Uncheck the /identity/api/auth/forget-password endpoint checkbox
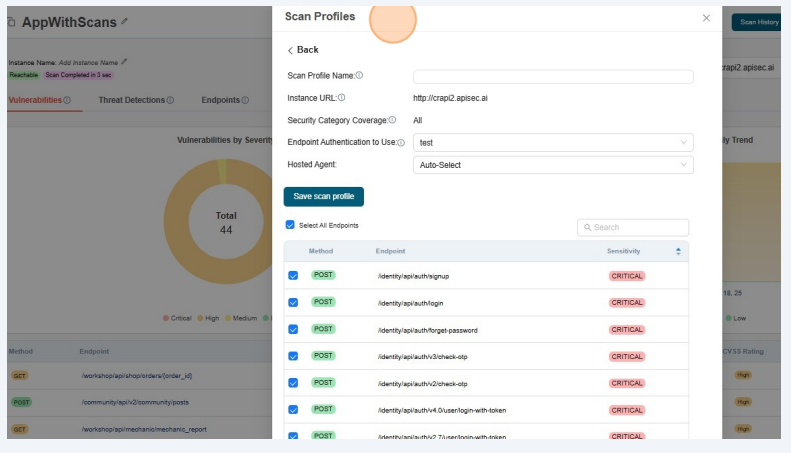The width and height of the screenshot is (791, 453). 293,329
